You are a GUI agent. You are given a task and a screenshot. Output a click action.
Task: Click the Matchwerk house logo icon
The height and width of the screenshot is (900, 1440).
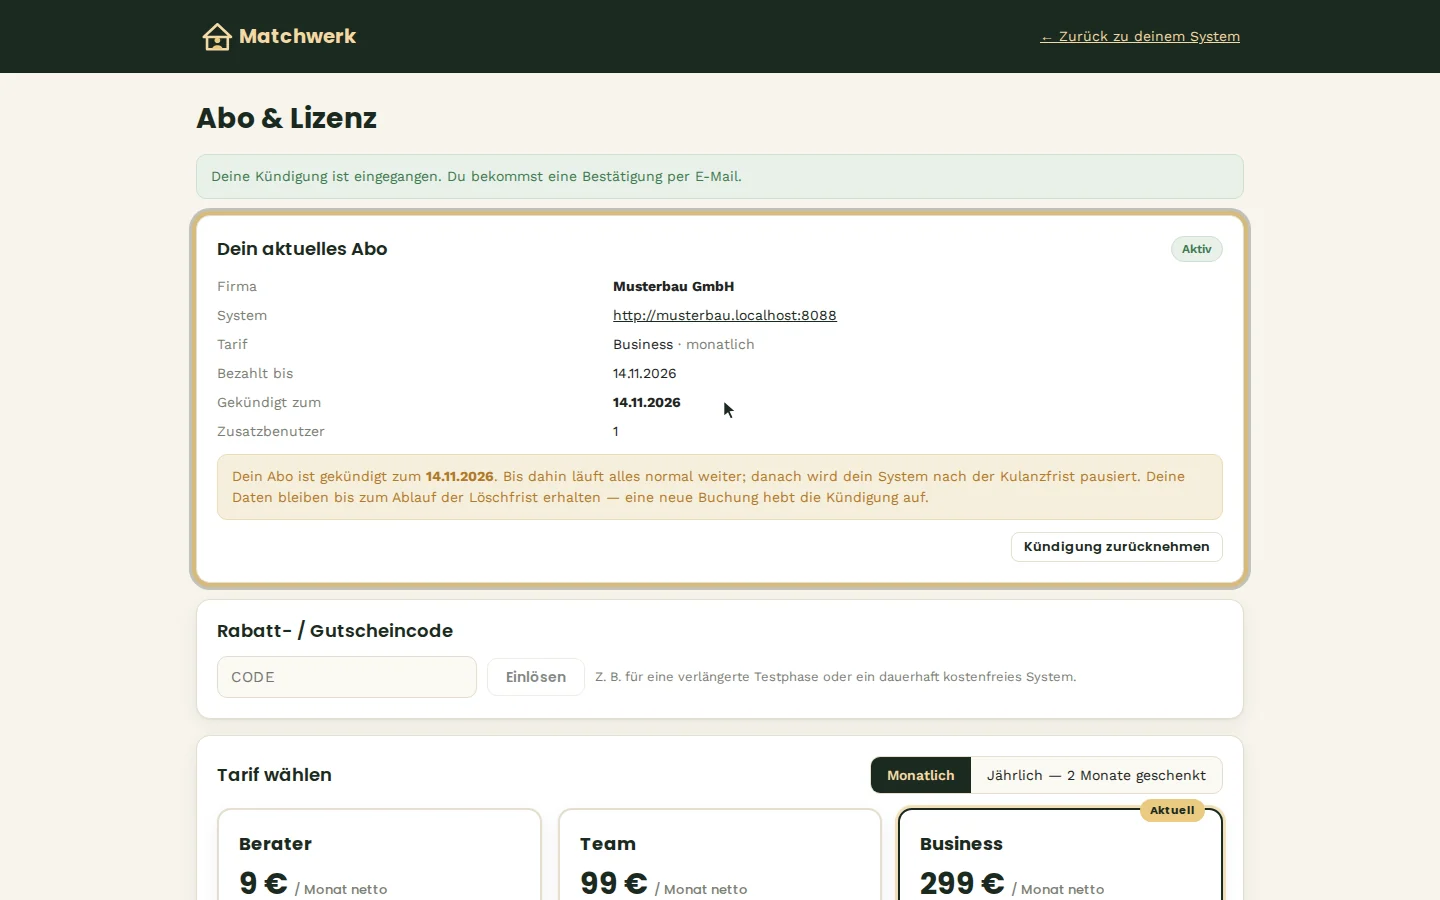coord(217,37)
